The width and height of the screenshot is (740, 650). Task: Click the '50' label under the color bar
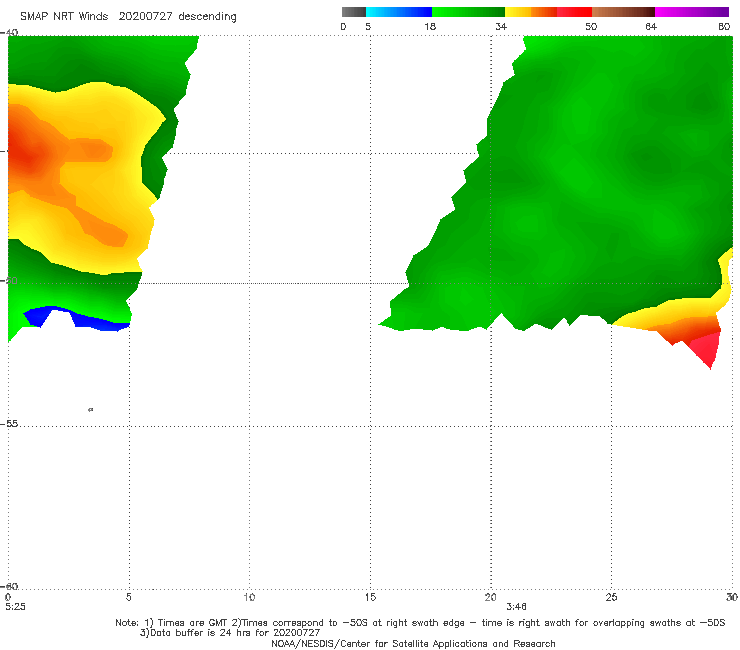[591, 26]
